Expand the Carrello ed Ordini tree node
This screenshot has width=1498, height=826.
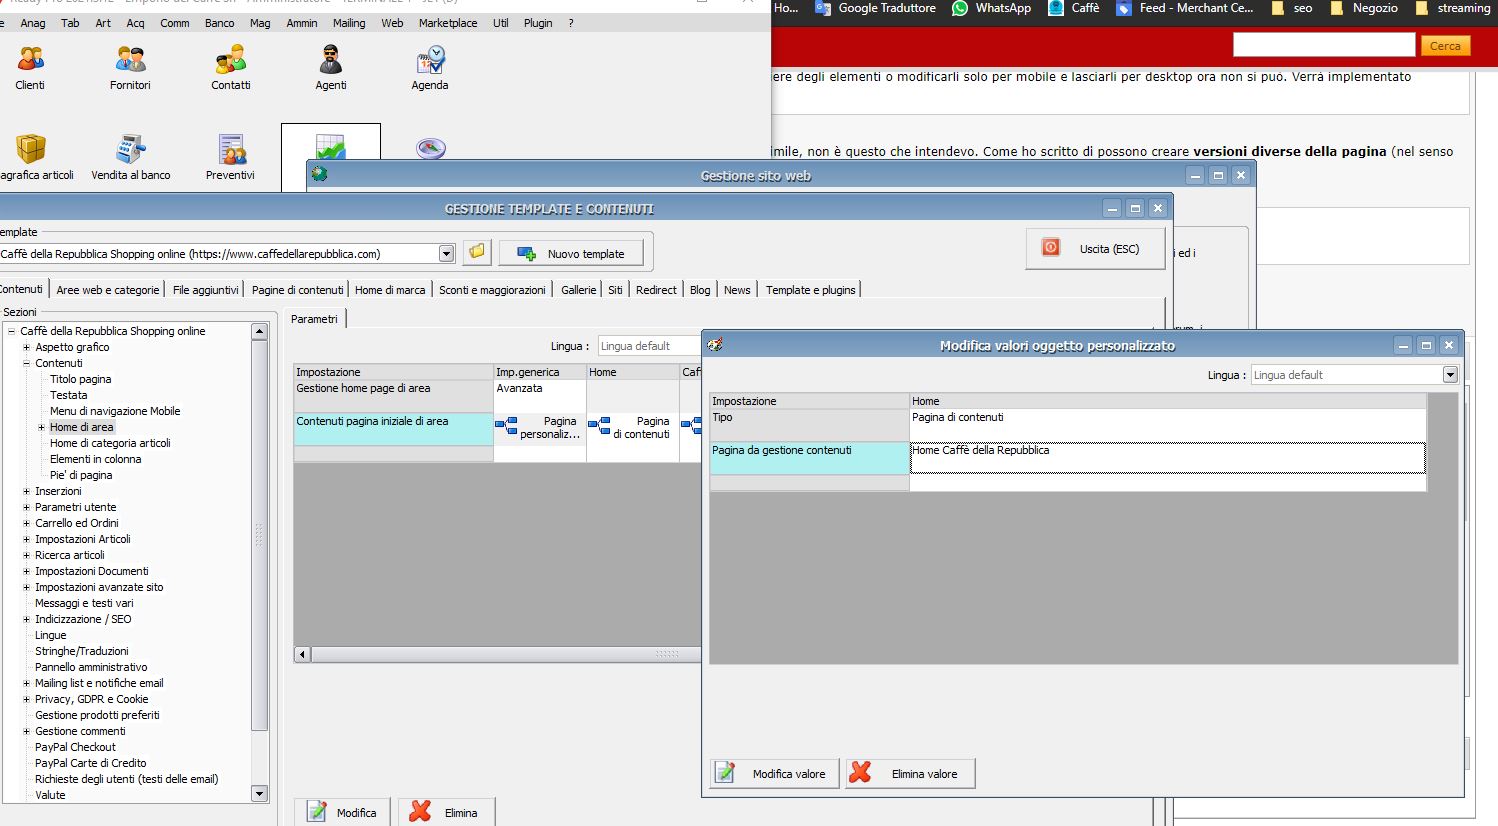click(x=27, y=523)
